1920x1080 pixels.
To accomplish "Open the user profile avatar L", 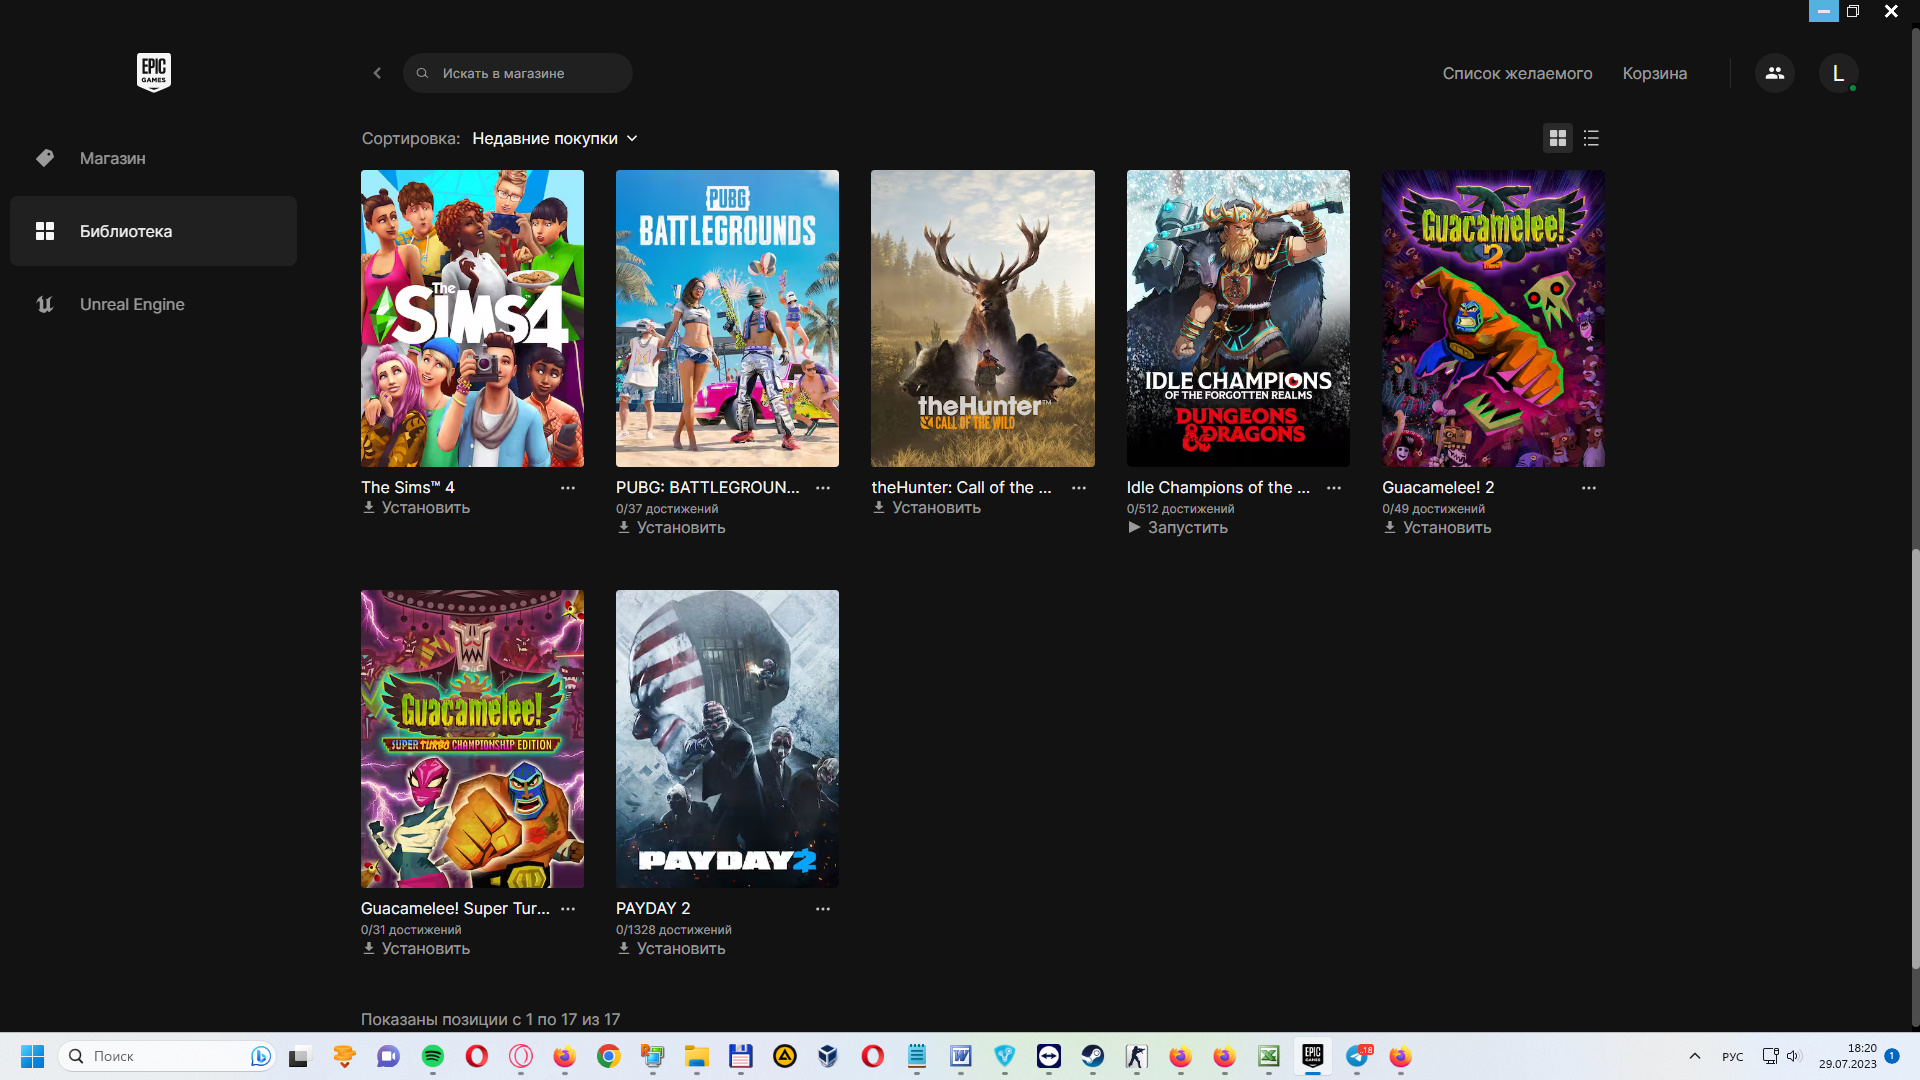I will pos(1838,73).
